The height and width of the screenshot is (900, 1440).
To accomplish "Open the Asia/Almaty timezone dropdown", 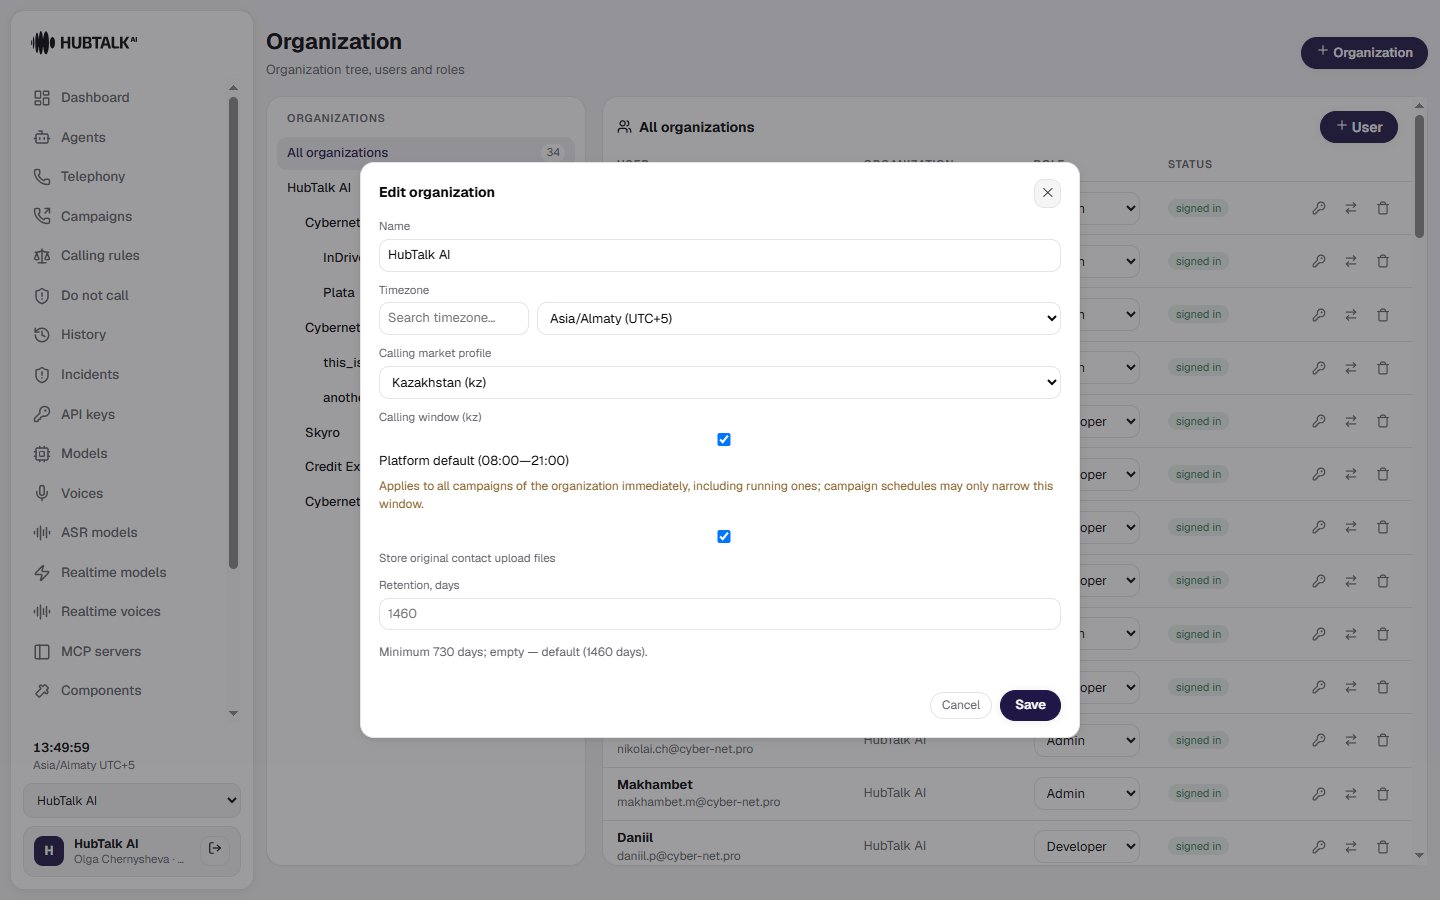I will 798,318.
